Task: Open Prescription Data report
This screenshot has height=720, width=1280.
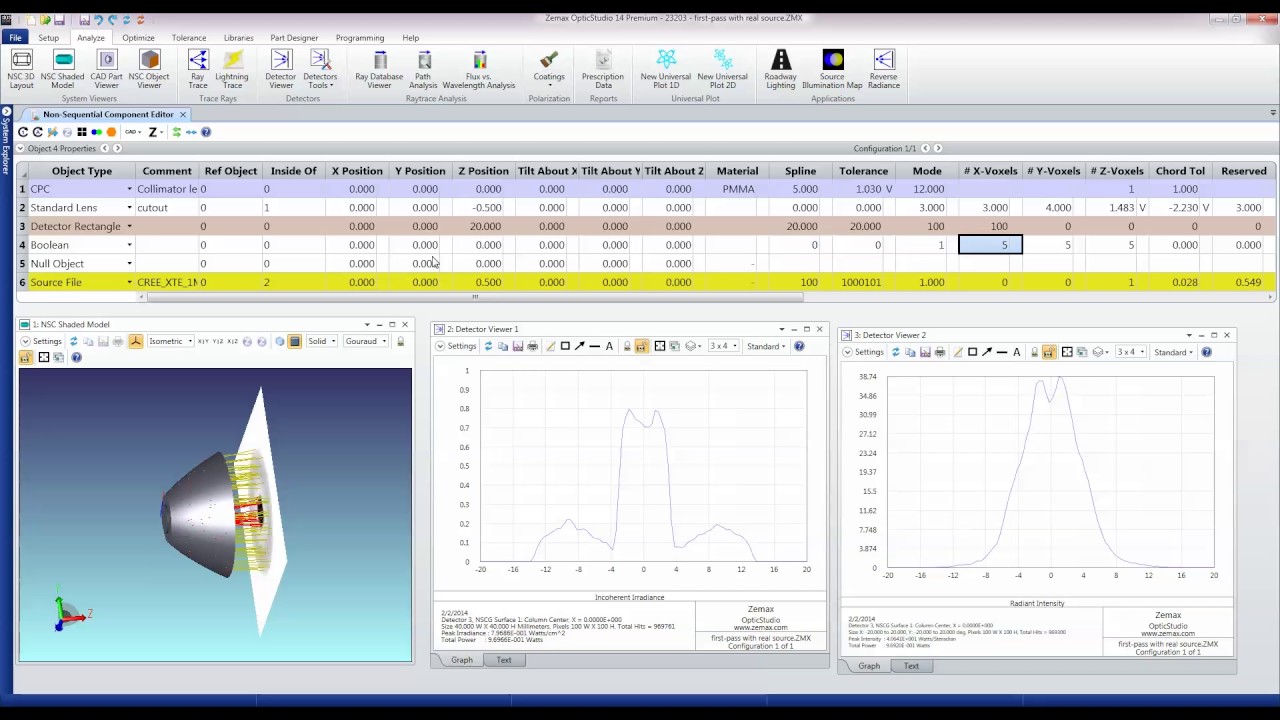Action: 603,69
